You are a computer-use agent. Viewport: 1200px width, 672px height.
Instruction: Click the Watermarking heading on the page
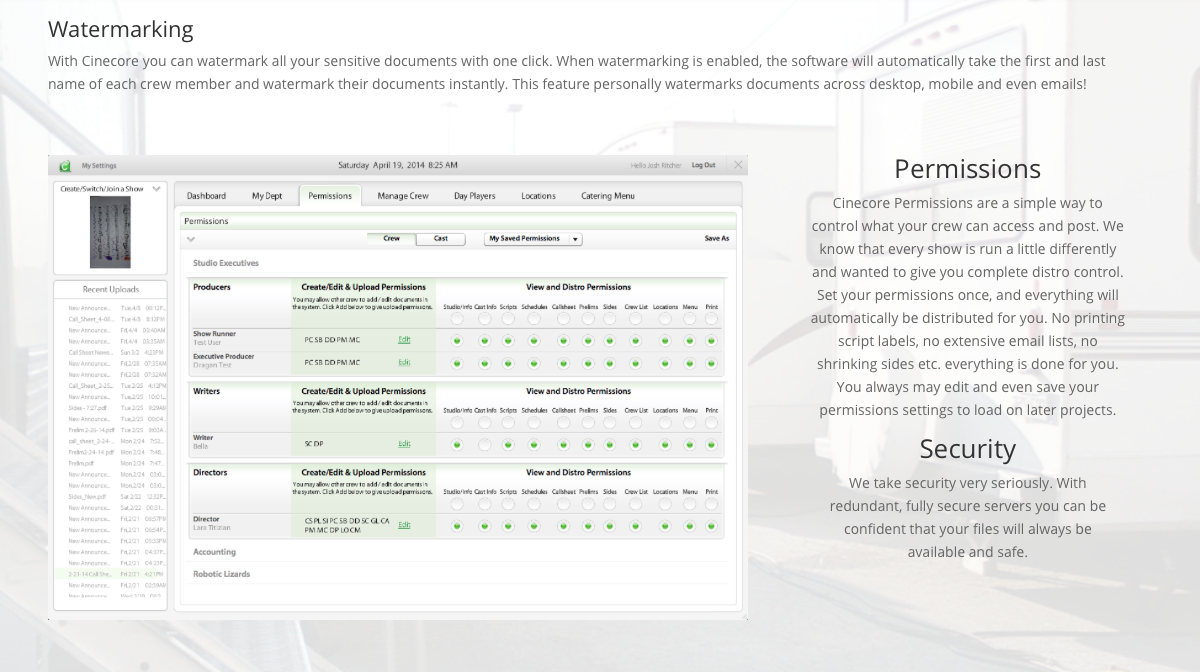[121, 29]
